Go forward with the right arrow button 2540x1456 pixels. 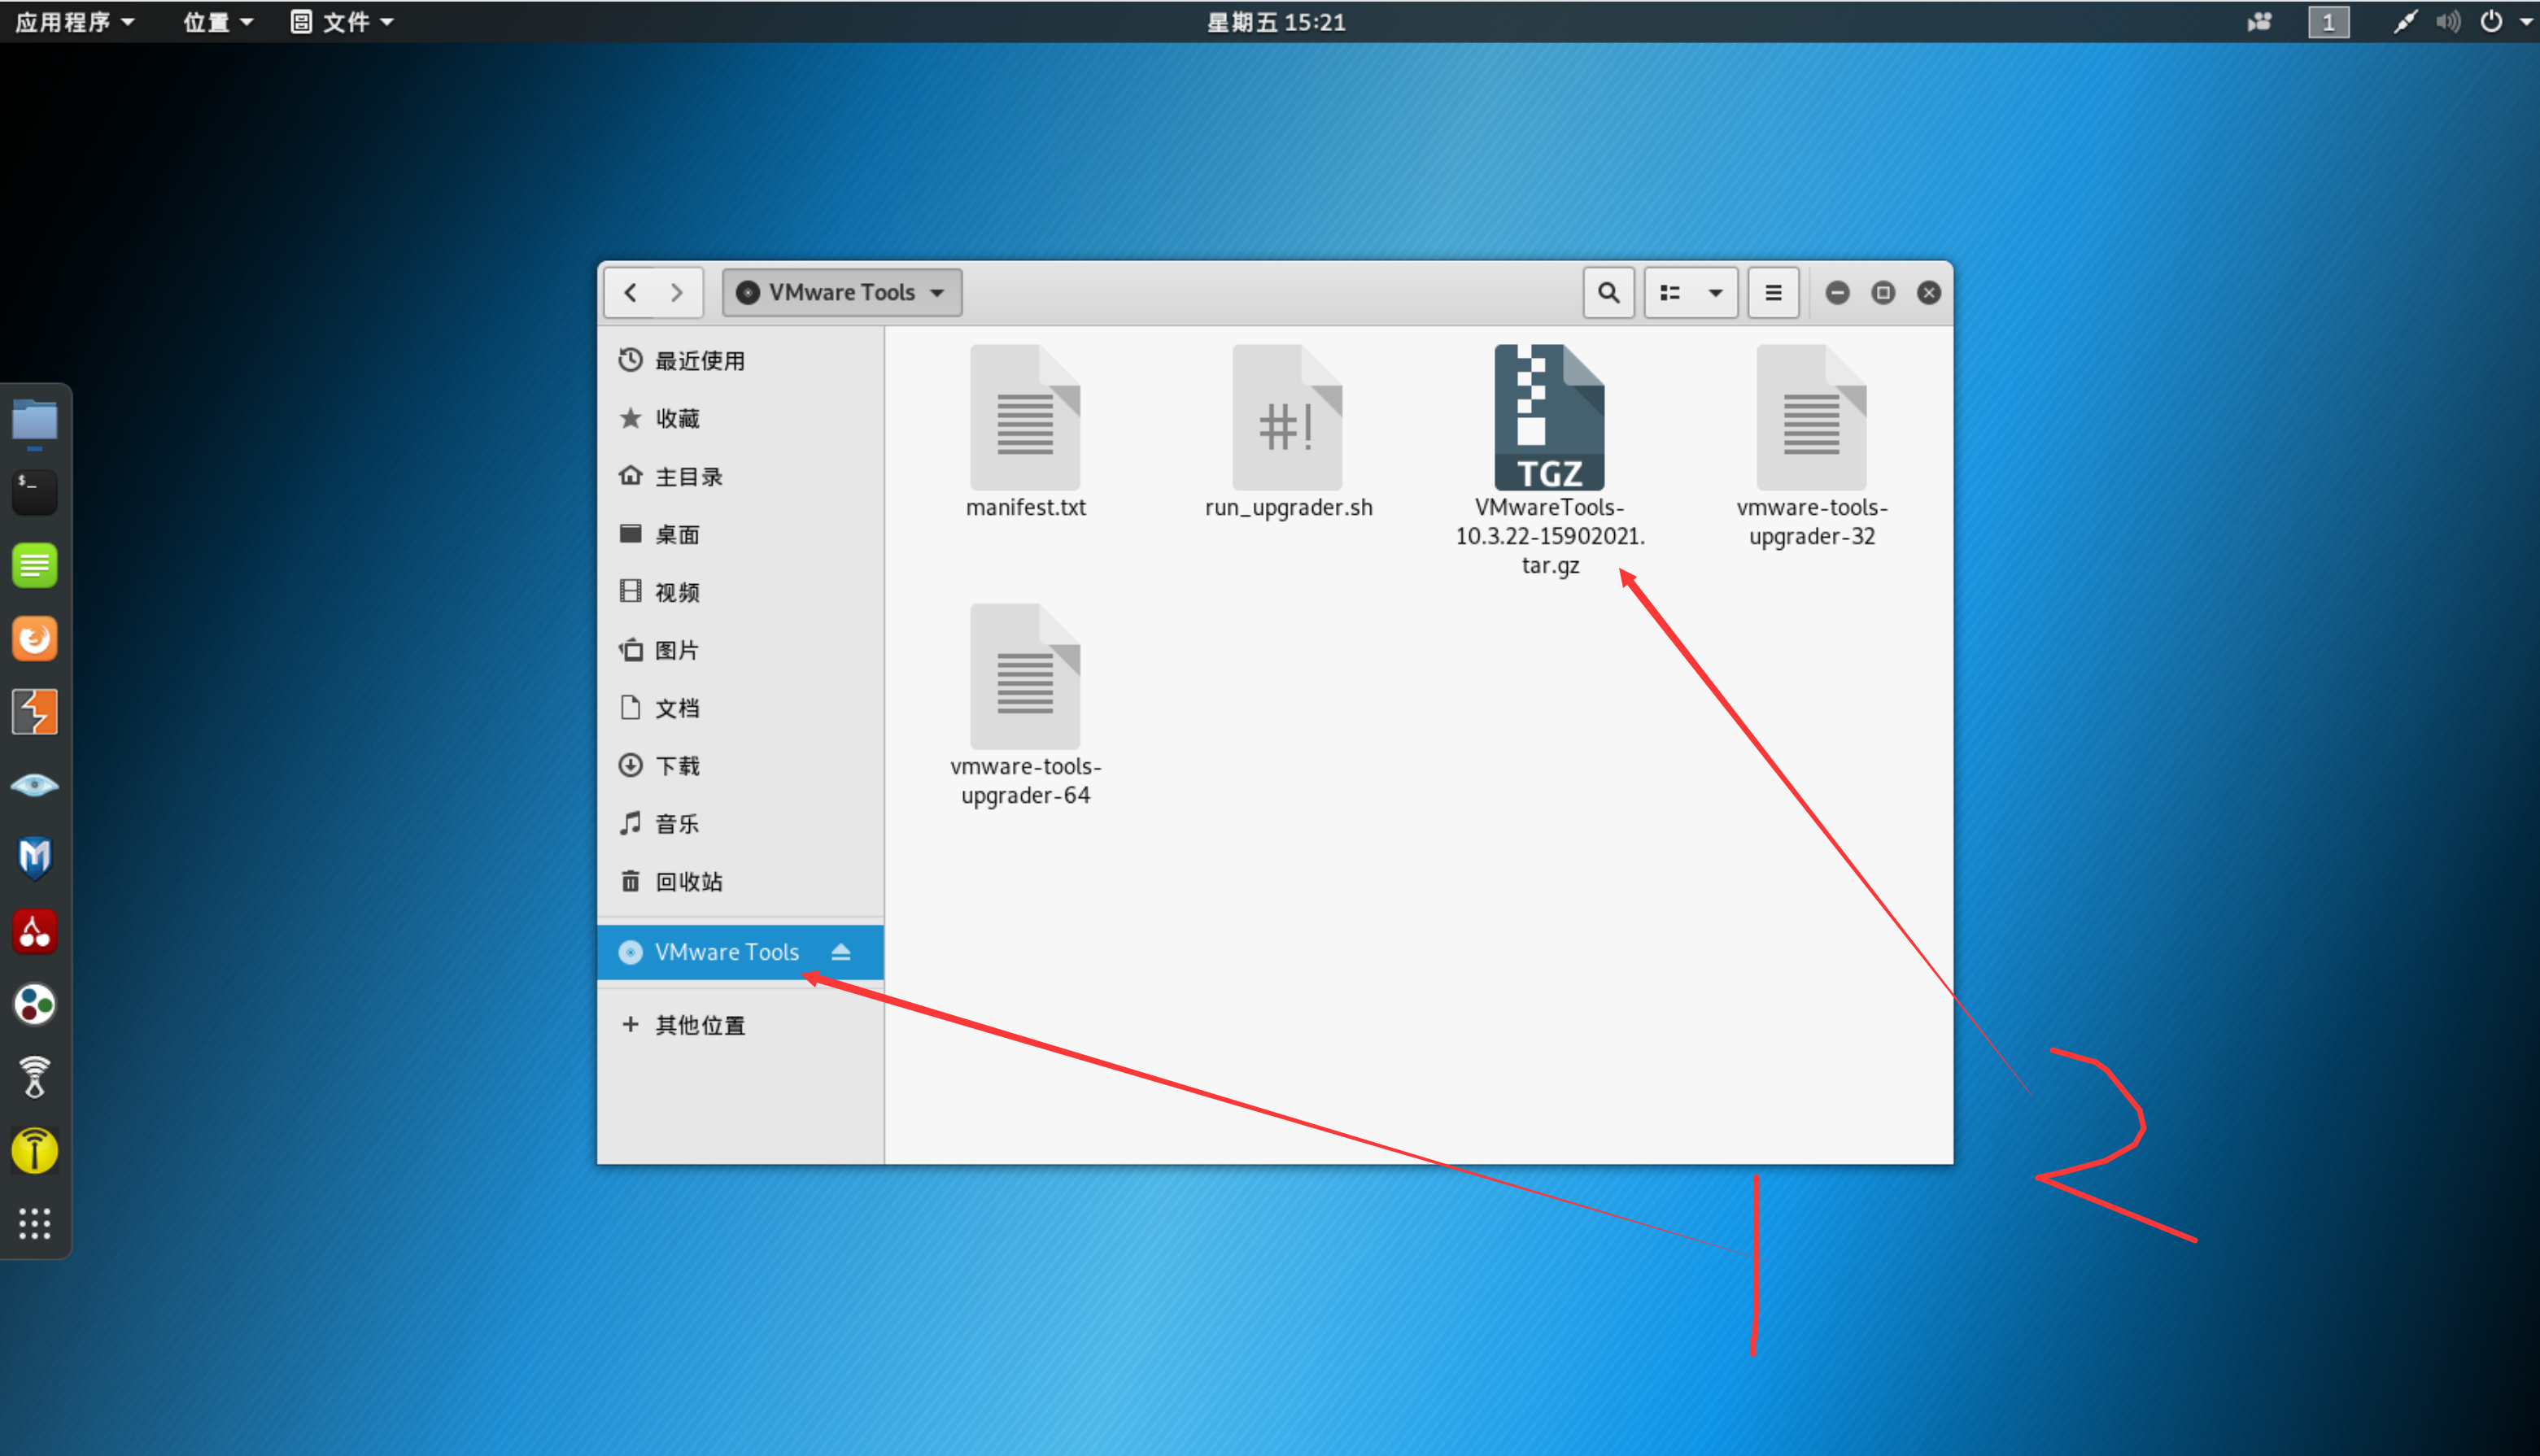point(677,292)
